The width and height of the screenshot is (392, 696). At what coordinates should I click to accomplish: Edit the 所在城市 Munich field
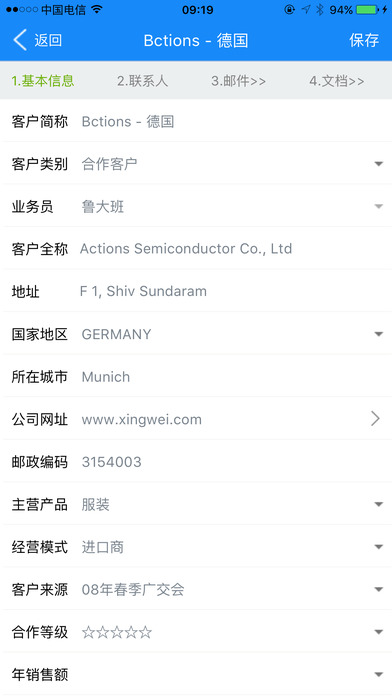point(196,376)
